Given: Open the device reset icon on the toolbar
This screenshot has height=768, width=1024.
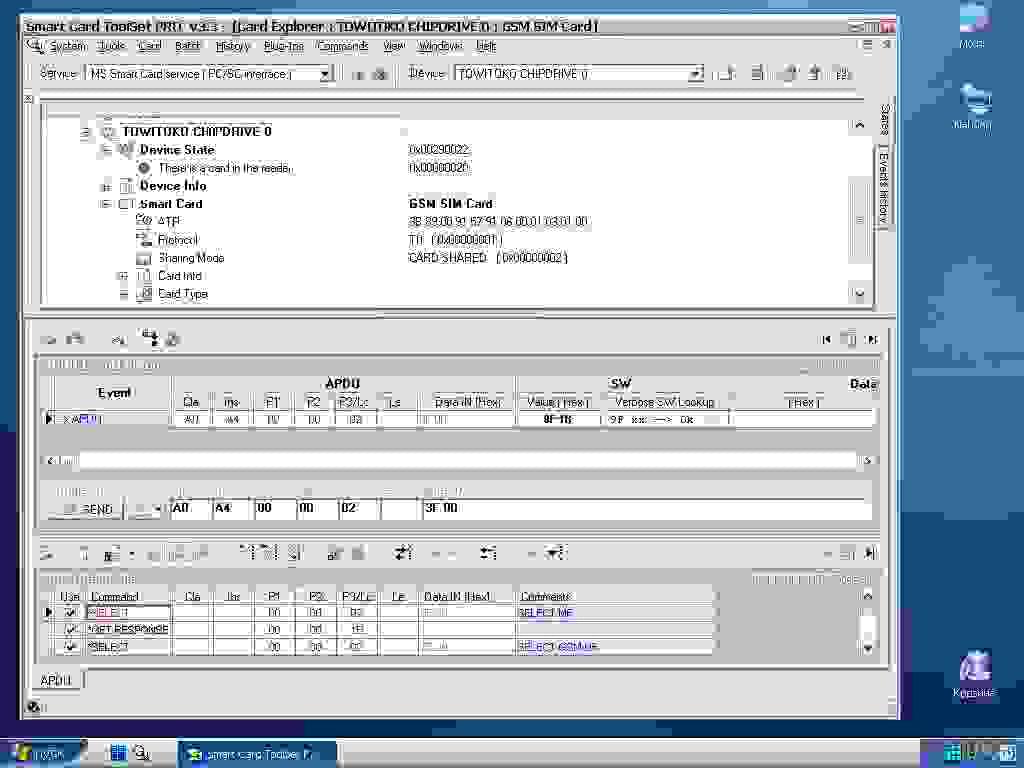Looking at the screenshot, I should tap(786, 73).
